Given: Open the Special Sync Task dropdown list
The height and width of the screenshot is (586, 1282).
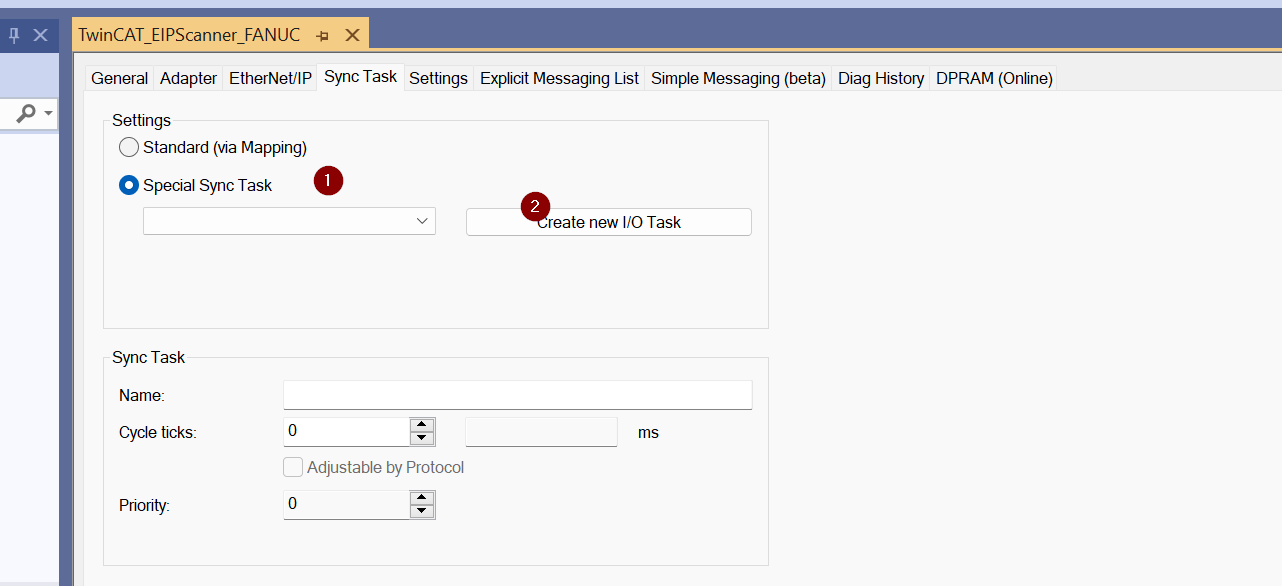Looking at the screenshot, I should pyautogui.click(x=289, y=222).
